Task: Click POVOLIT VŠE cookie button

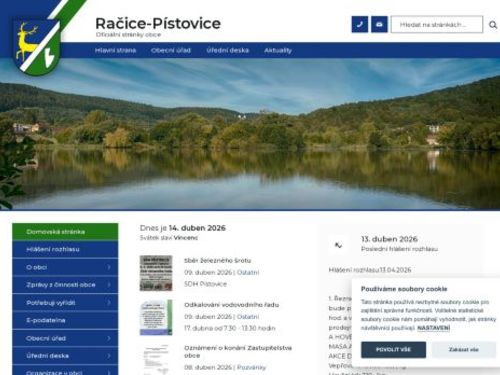Action: pos(393,350)
